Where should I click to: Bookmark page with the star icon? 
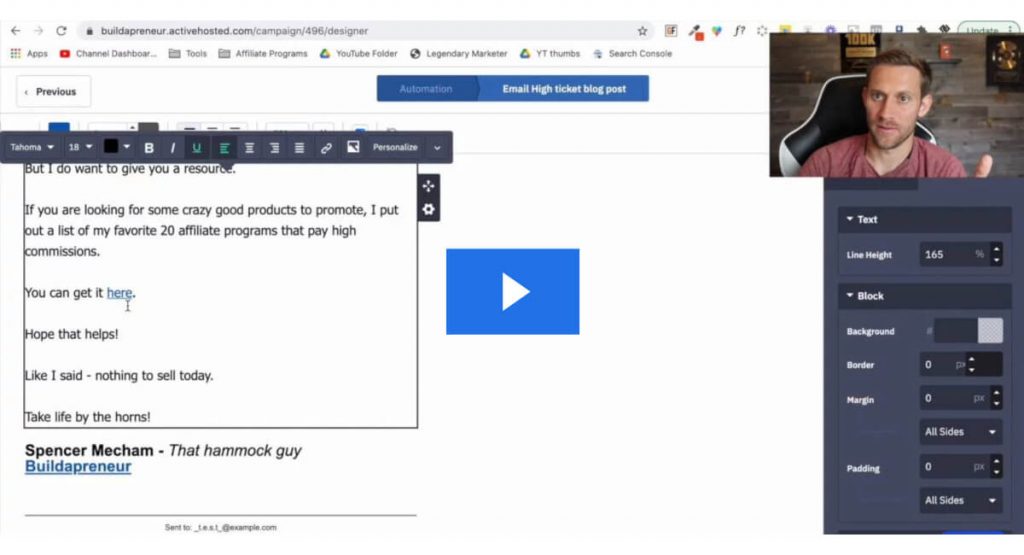point(642,31)
